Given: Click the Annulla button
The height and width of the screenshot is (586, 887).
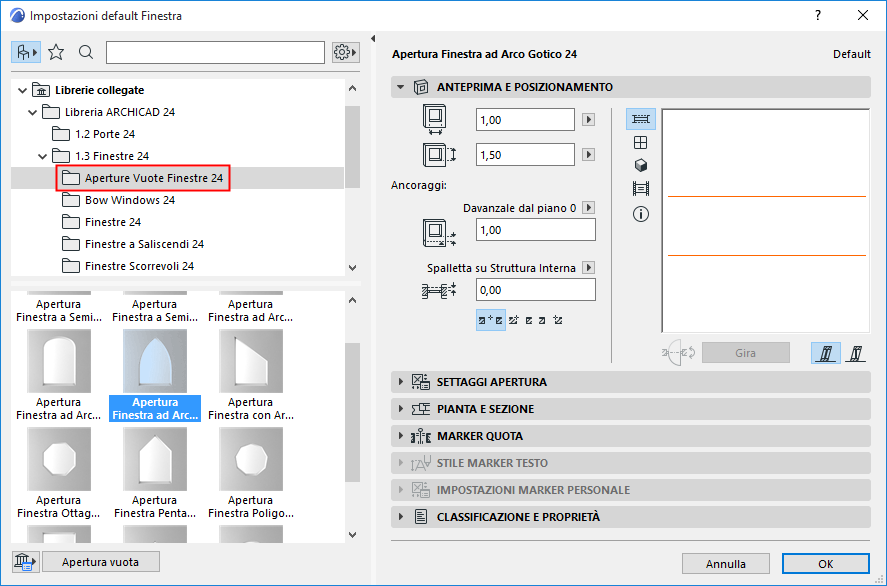Looking at the screenshot, I should [x=726, y=564].
